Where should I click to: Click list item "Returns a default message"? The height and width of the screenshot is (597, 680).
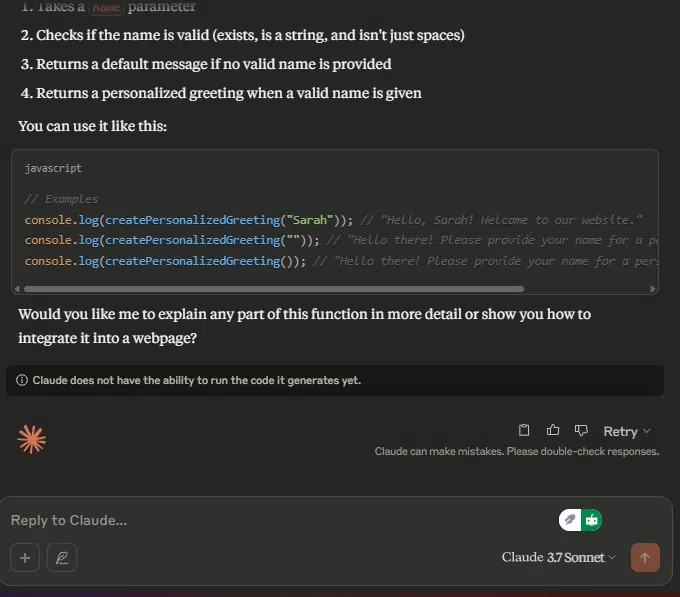[x=206, y=64]
